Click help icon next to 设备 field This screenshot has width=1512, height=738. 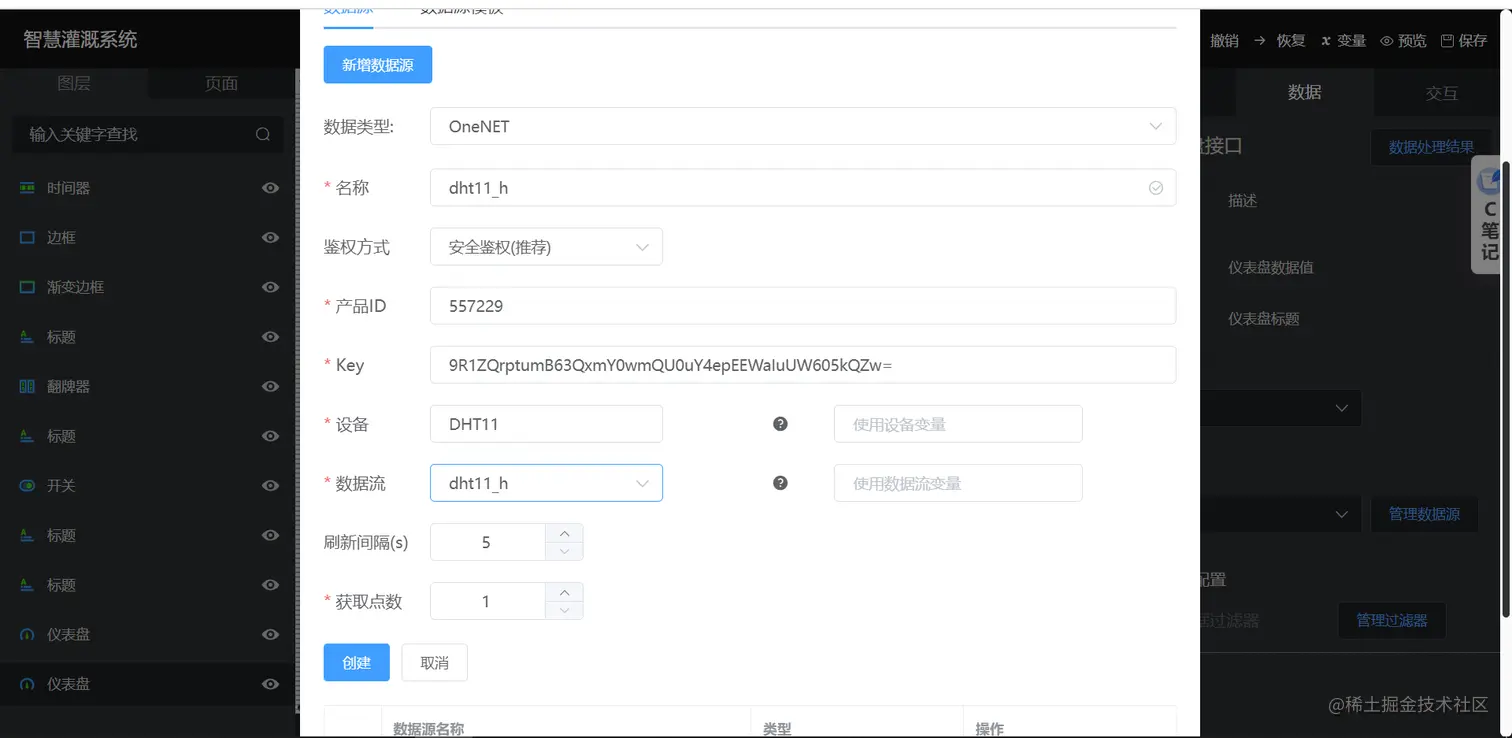[x=781, y=424]
